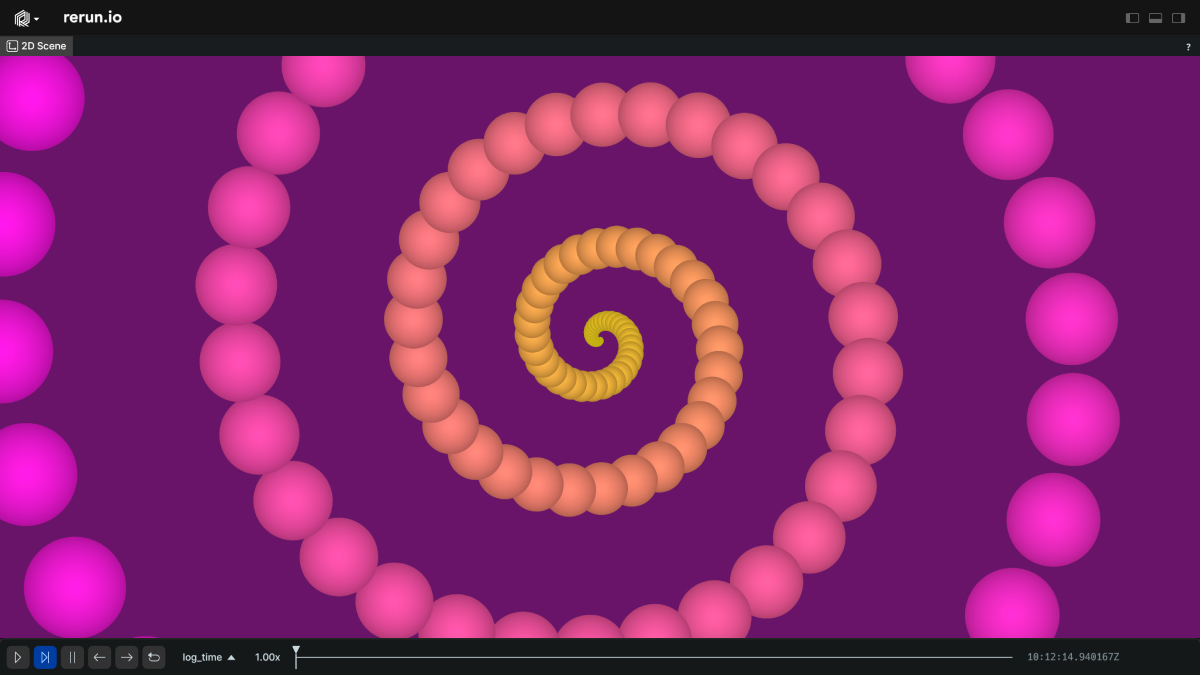Image resolution: width=1200 pixels, height=675 pixels.
Task: Open the log_time timeline dropdown
Action: [208, 657]
